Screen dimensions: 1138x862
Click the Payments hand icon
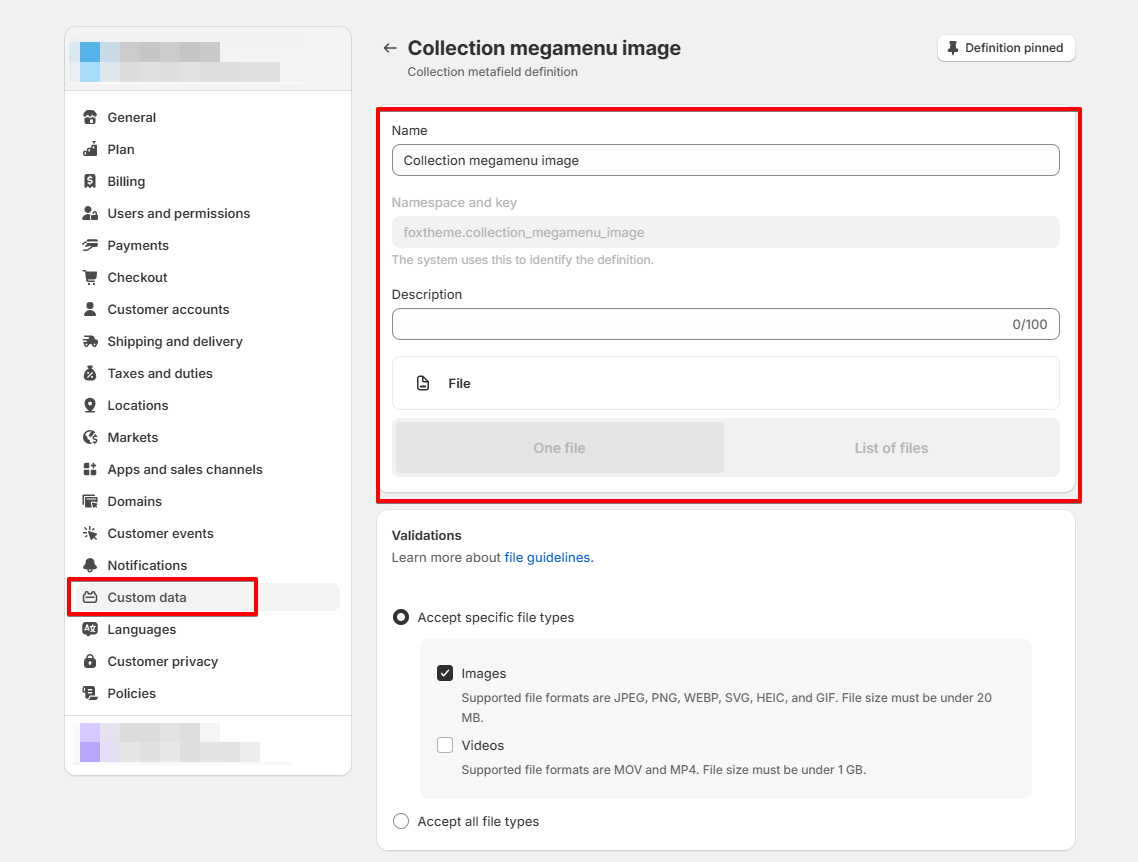pyautogui.click(x=90, y=245)
